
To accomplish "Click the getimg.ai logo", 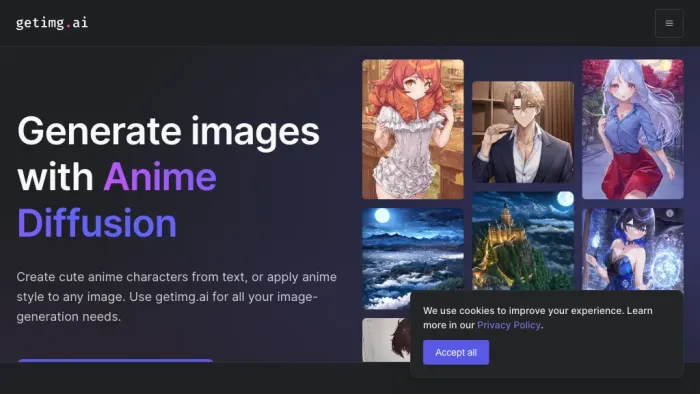I will click(52, 23).
